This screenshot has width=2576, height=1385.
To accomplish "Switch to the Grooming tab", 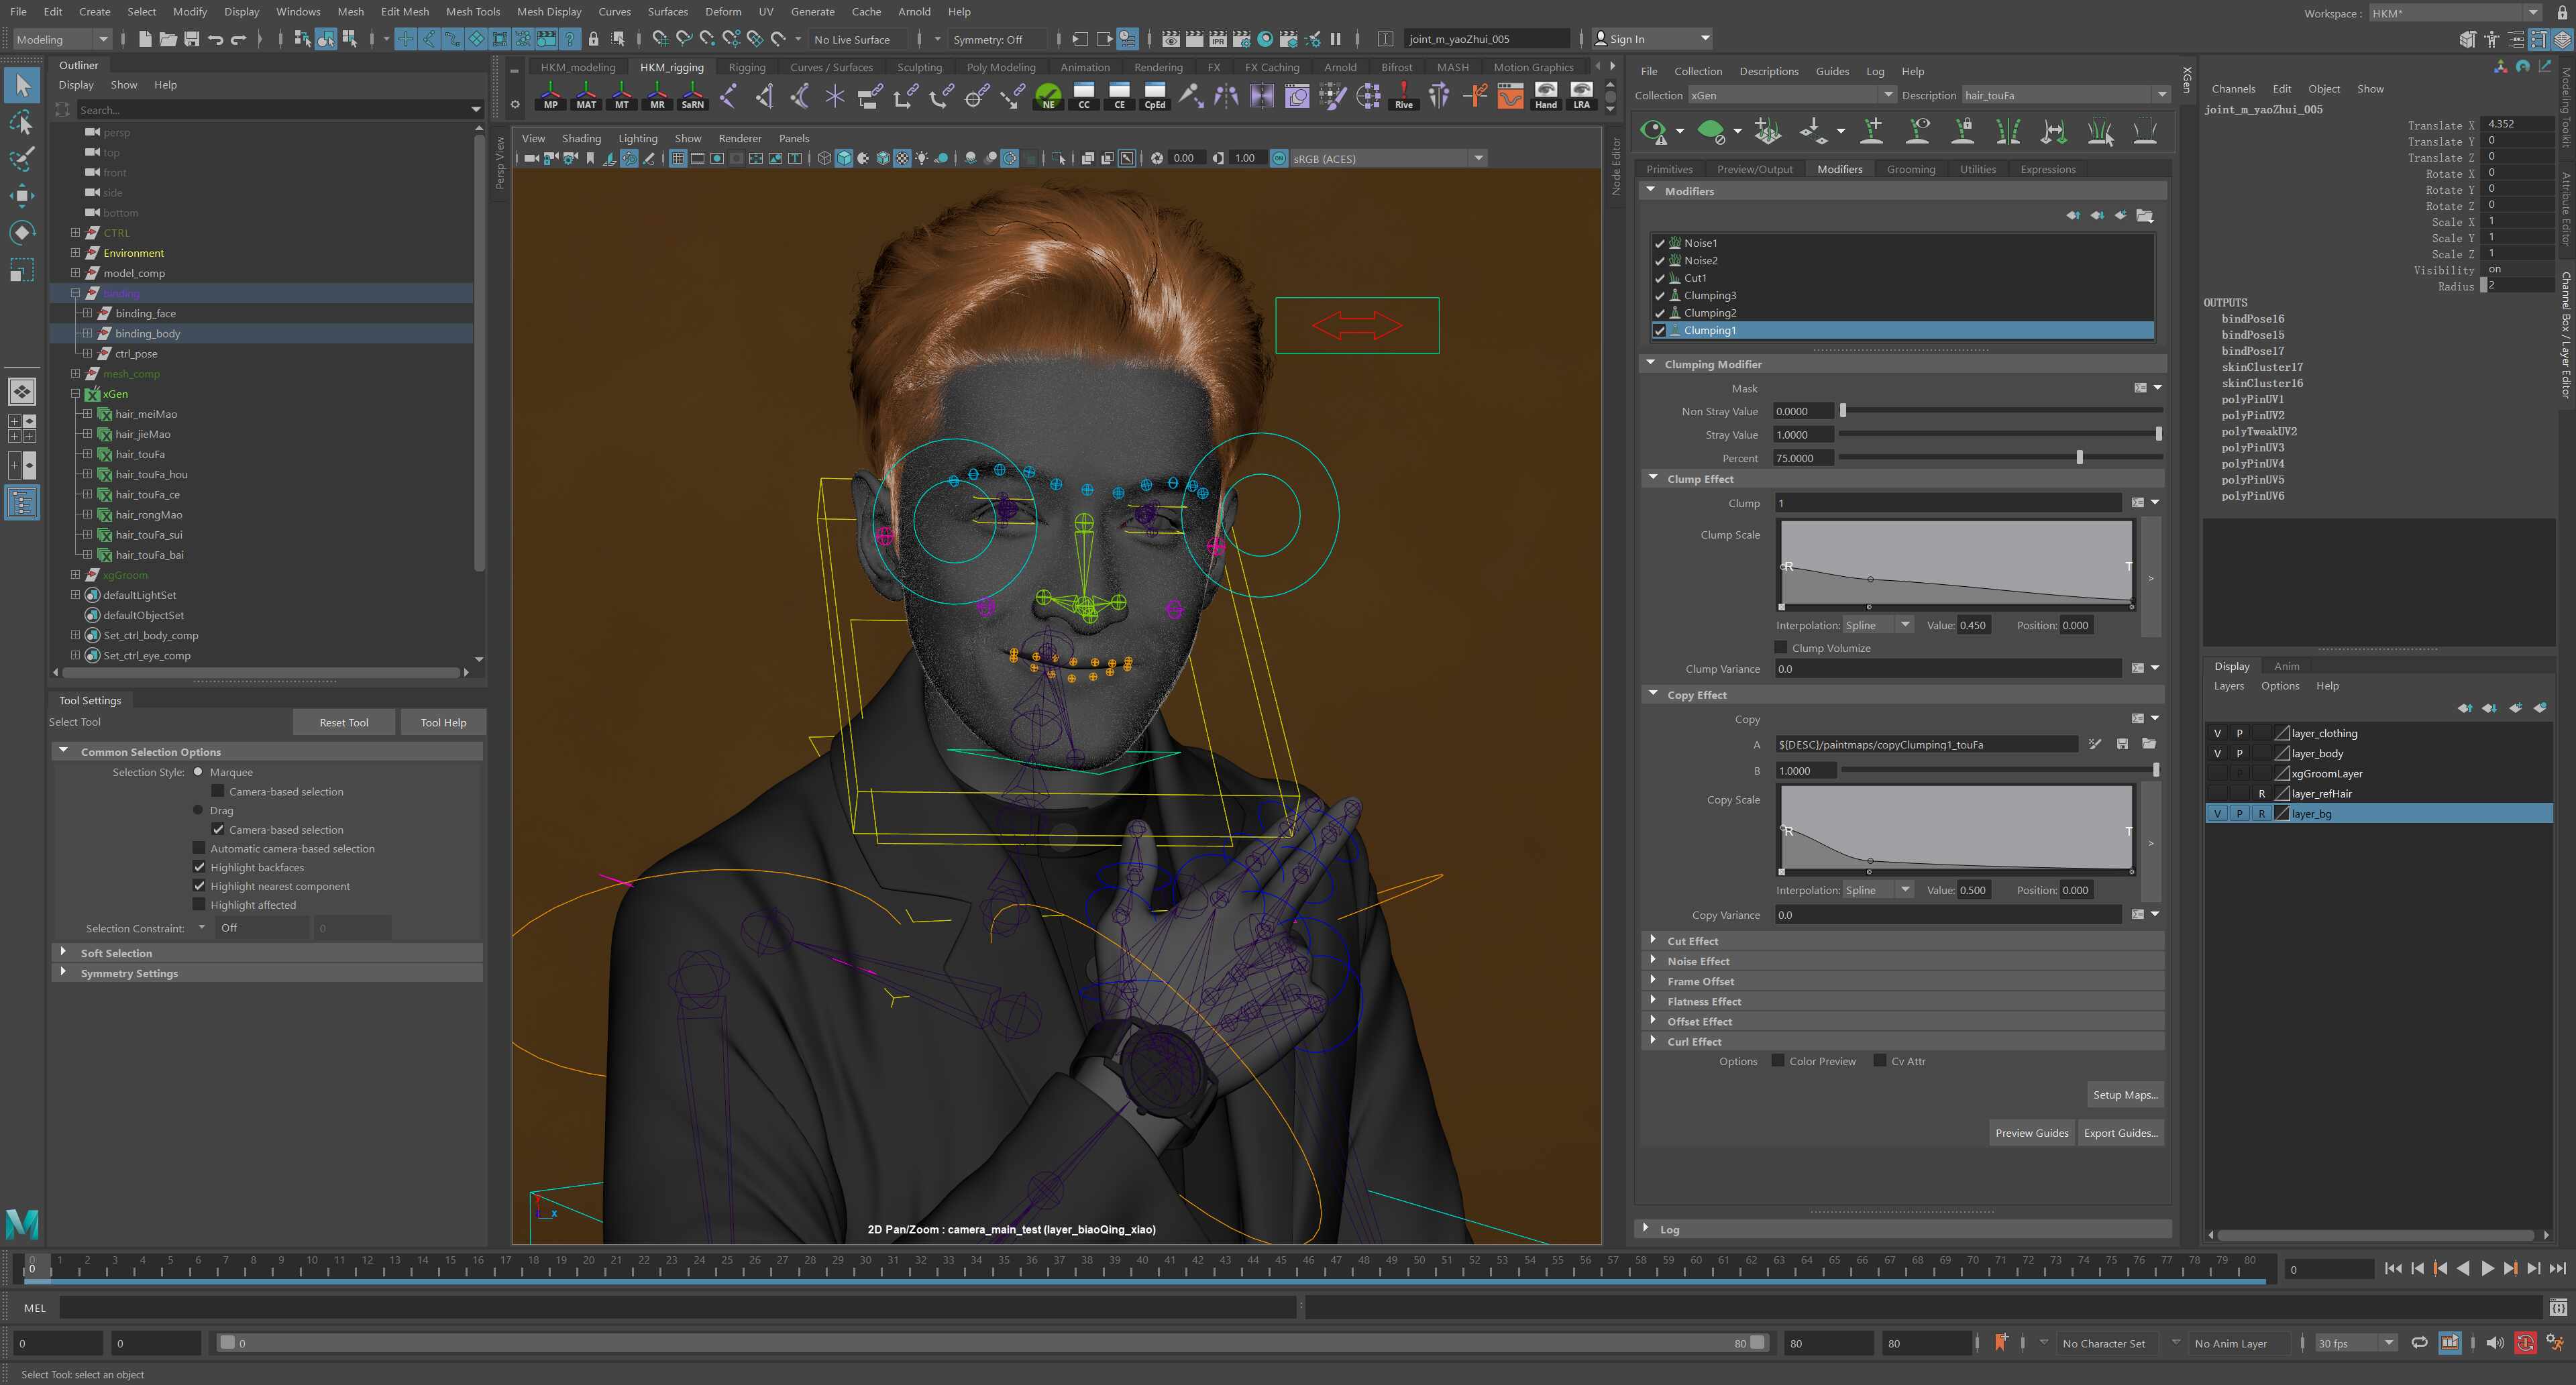I will (x=1910, y=169).
